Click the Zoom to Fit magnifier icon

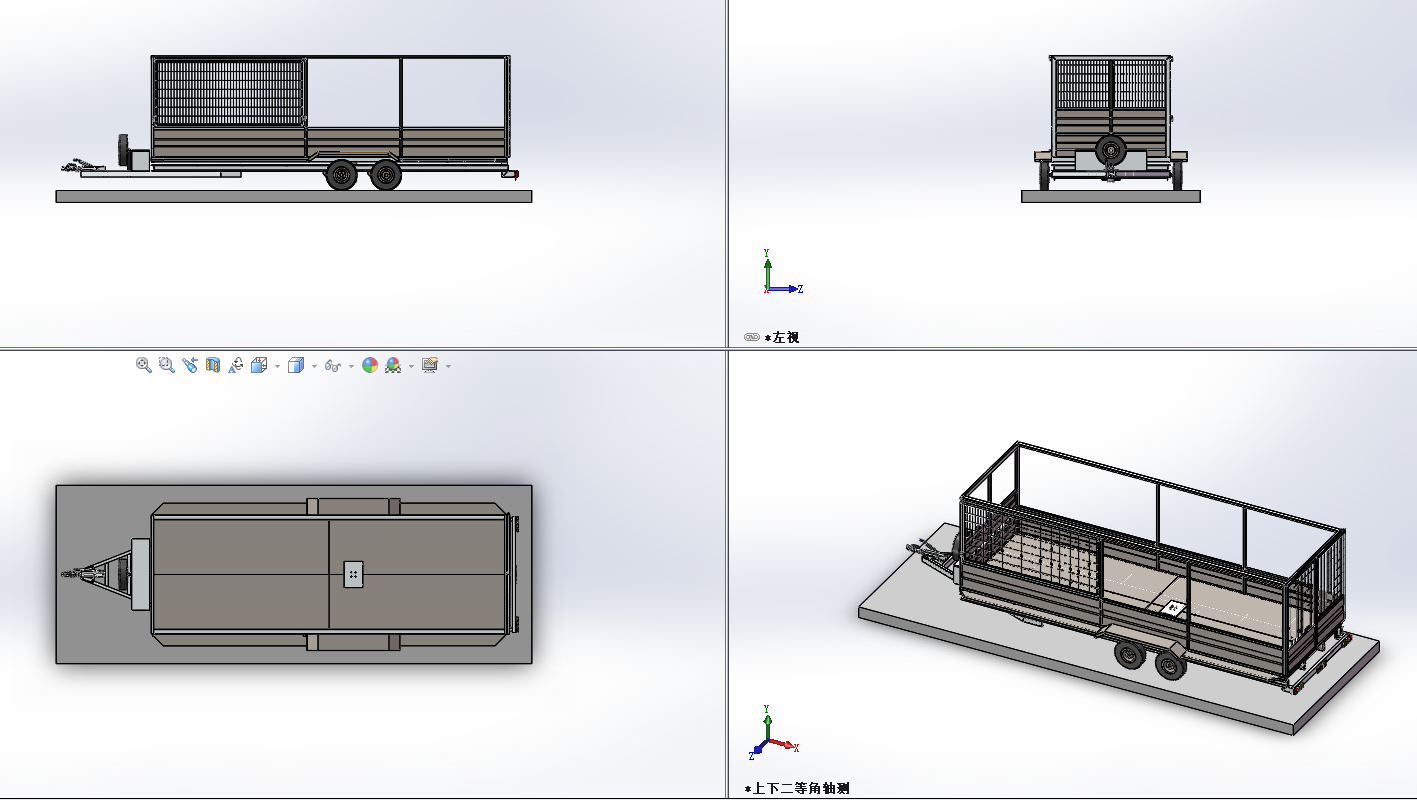point(144,366)
